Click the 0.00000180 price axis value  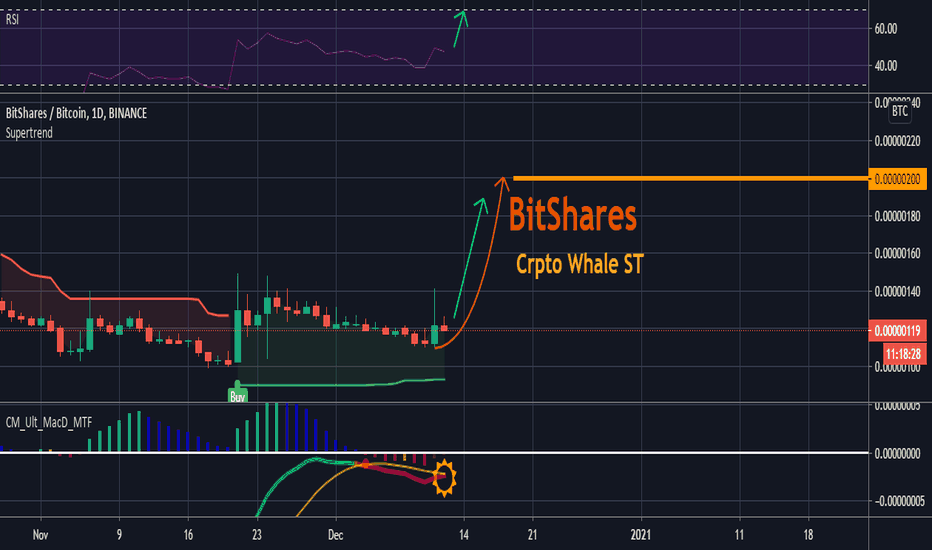click(x=898, y=216)
